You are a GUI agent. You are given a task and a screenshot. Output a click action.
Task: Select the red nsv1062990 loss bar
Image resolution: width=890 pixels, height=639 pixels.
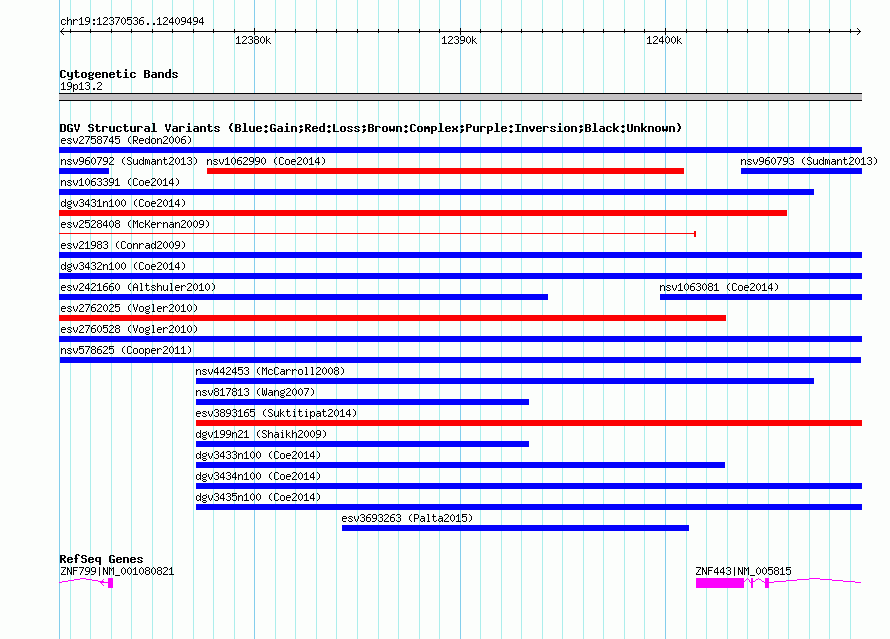coord(446,171)
